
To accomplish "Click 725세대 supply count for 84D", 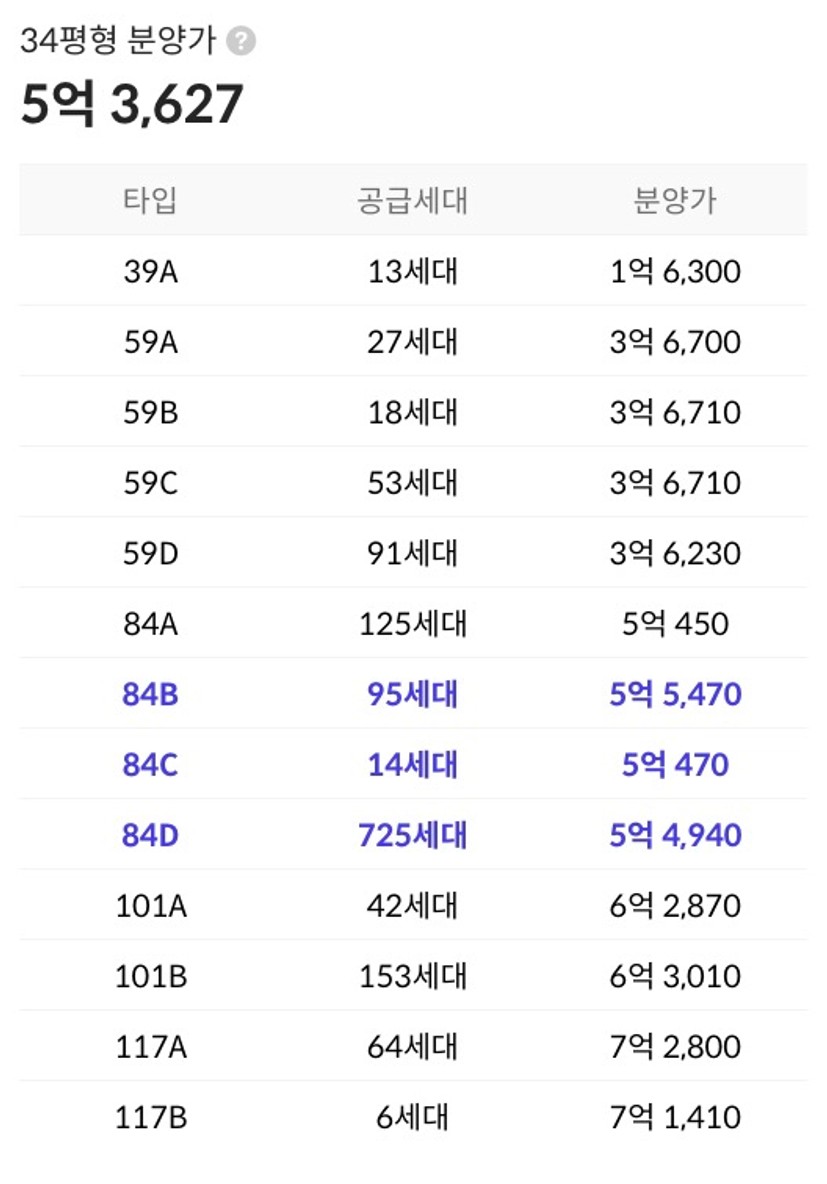I will coord(412,835).
